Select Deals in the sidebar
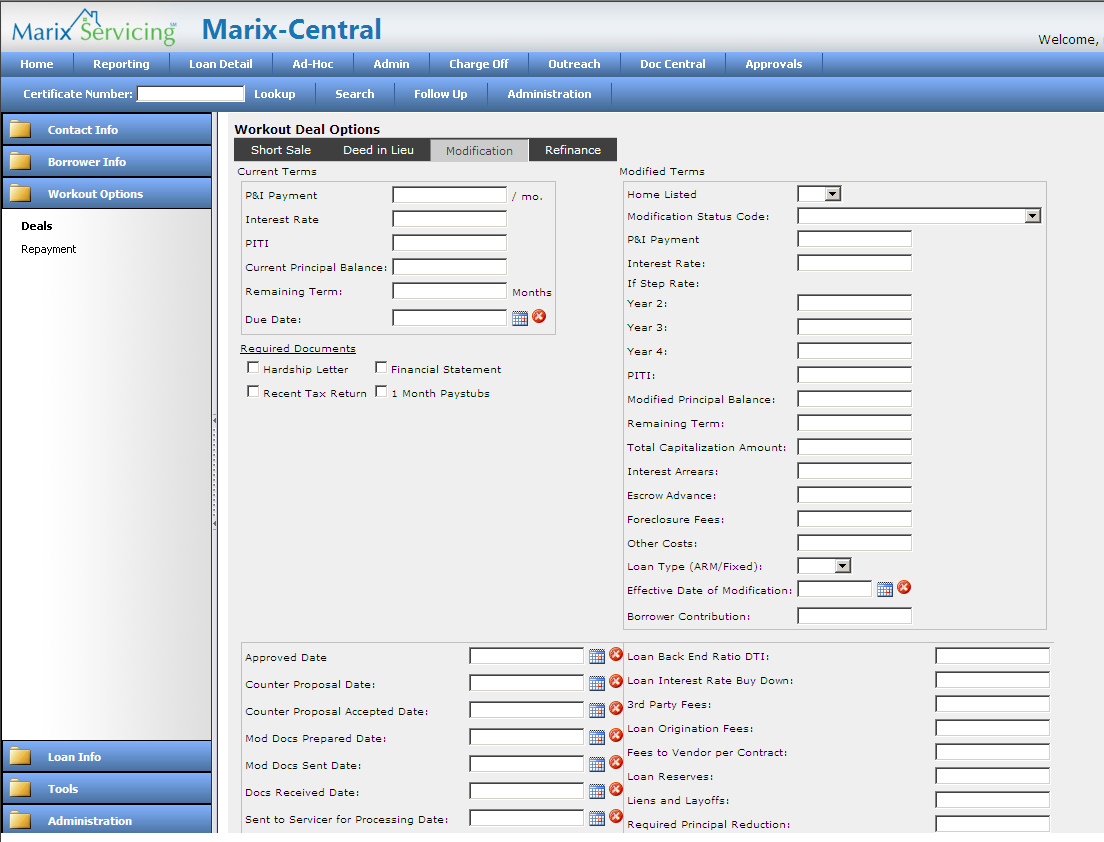 (37, 226)
